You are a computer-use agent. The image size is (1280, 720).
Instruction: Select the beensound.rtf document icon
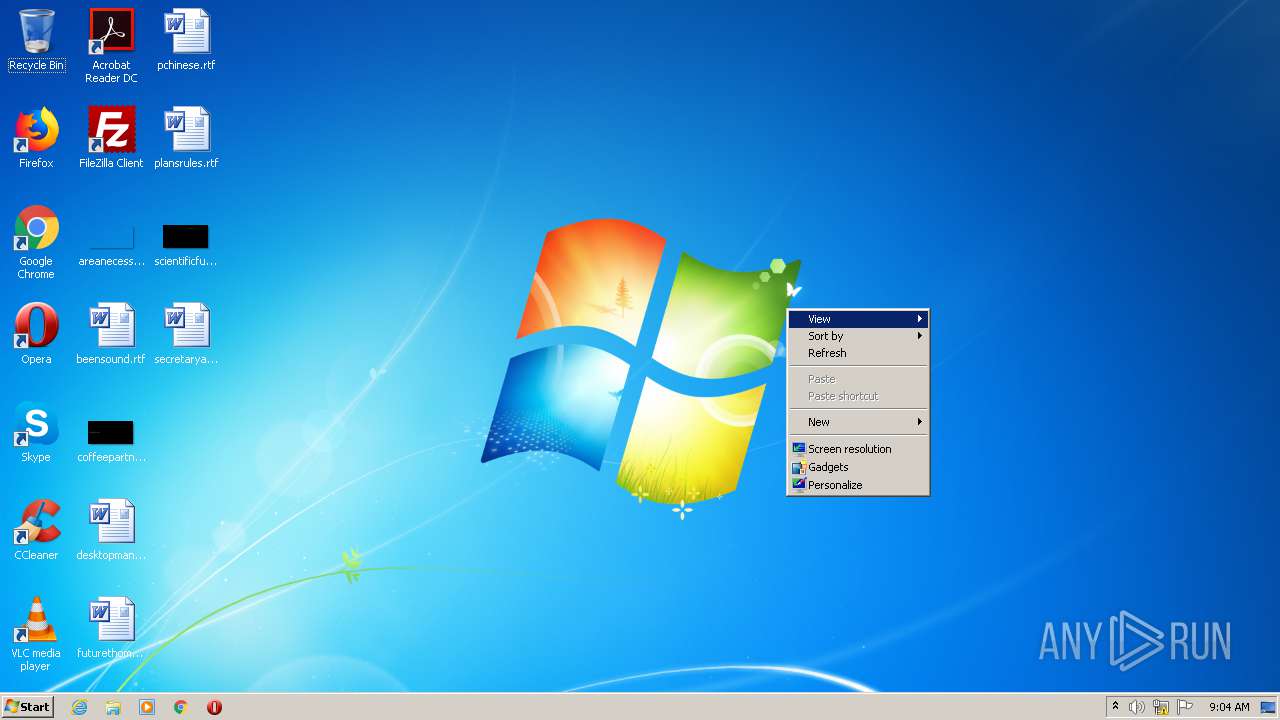click(111, 335)
